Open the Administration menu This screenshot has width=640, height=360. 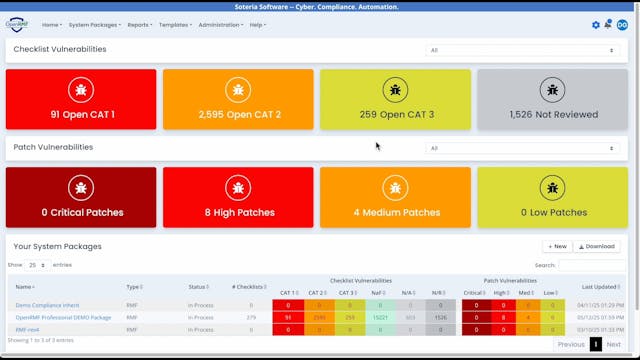[x=221, y=25]
